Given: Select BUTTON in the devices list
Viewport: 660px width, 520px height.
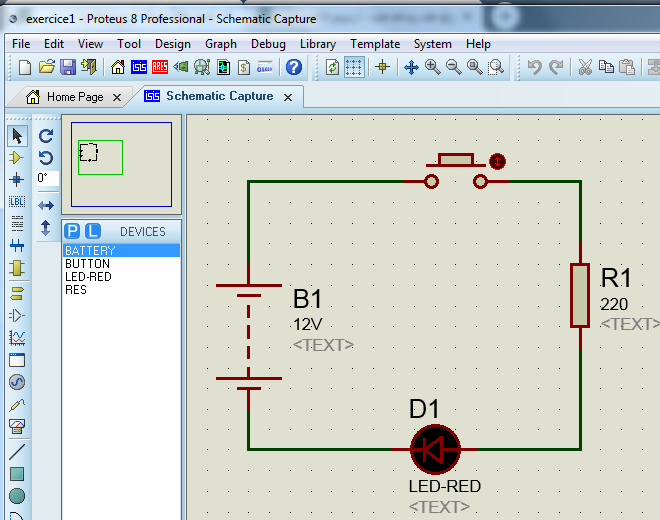Looking at the screenshot, I should pyautogui.click(x=87, y=264).
